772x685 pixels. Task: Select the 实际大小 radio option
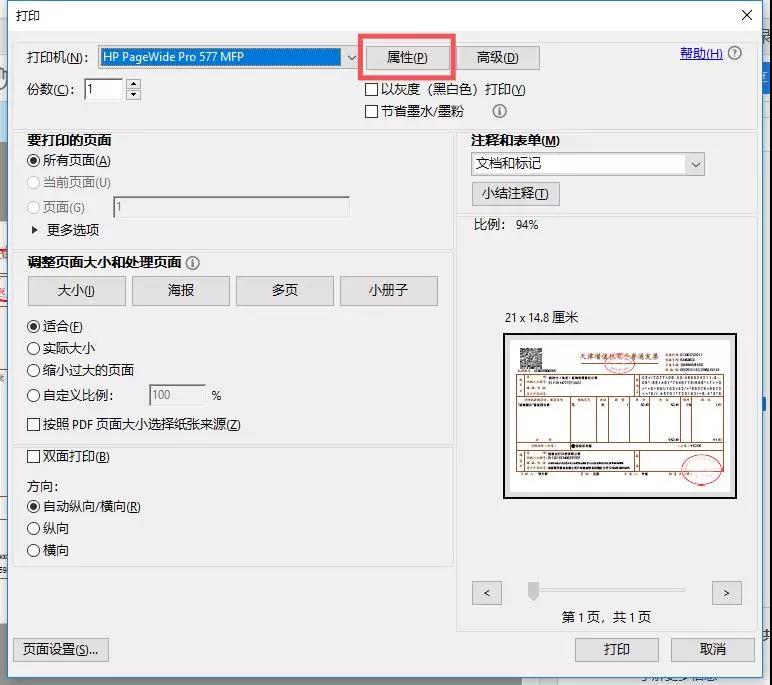(35, 348)
